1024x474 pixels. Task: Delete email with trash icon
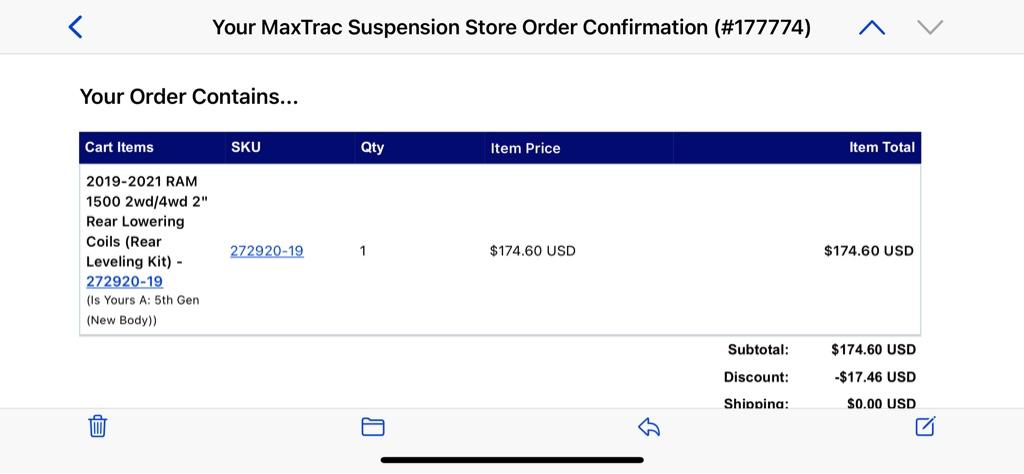(x=98, y=426)
